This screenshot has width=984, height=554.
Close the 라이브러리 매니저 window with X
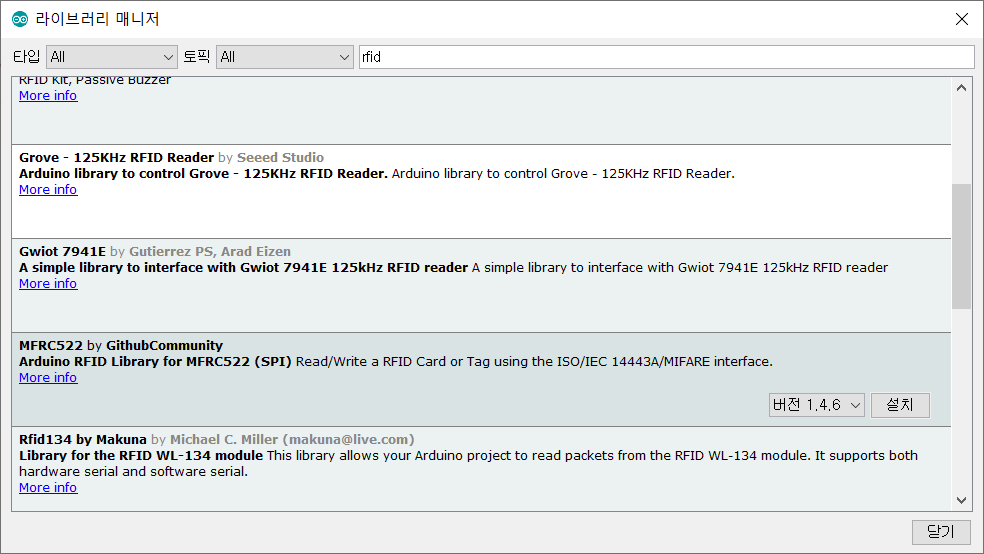pyautogui.click(x=962, y=19)
